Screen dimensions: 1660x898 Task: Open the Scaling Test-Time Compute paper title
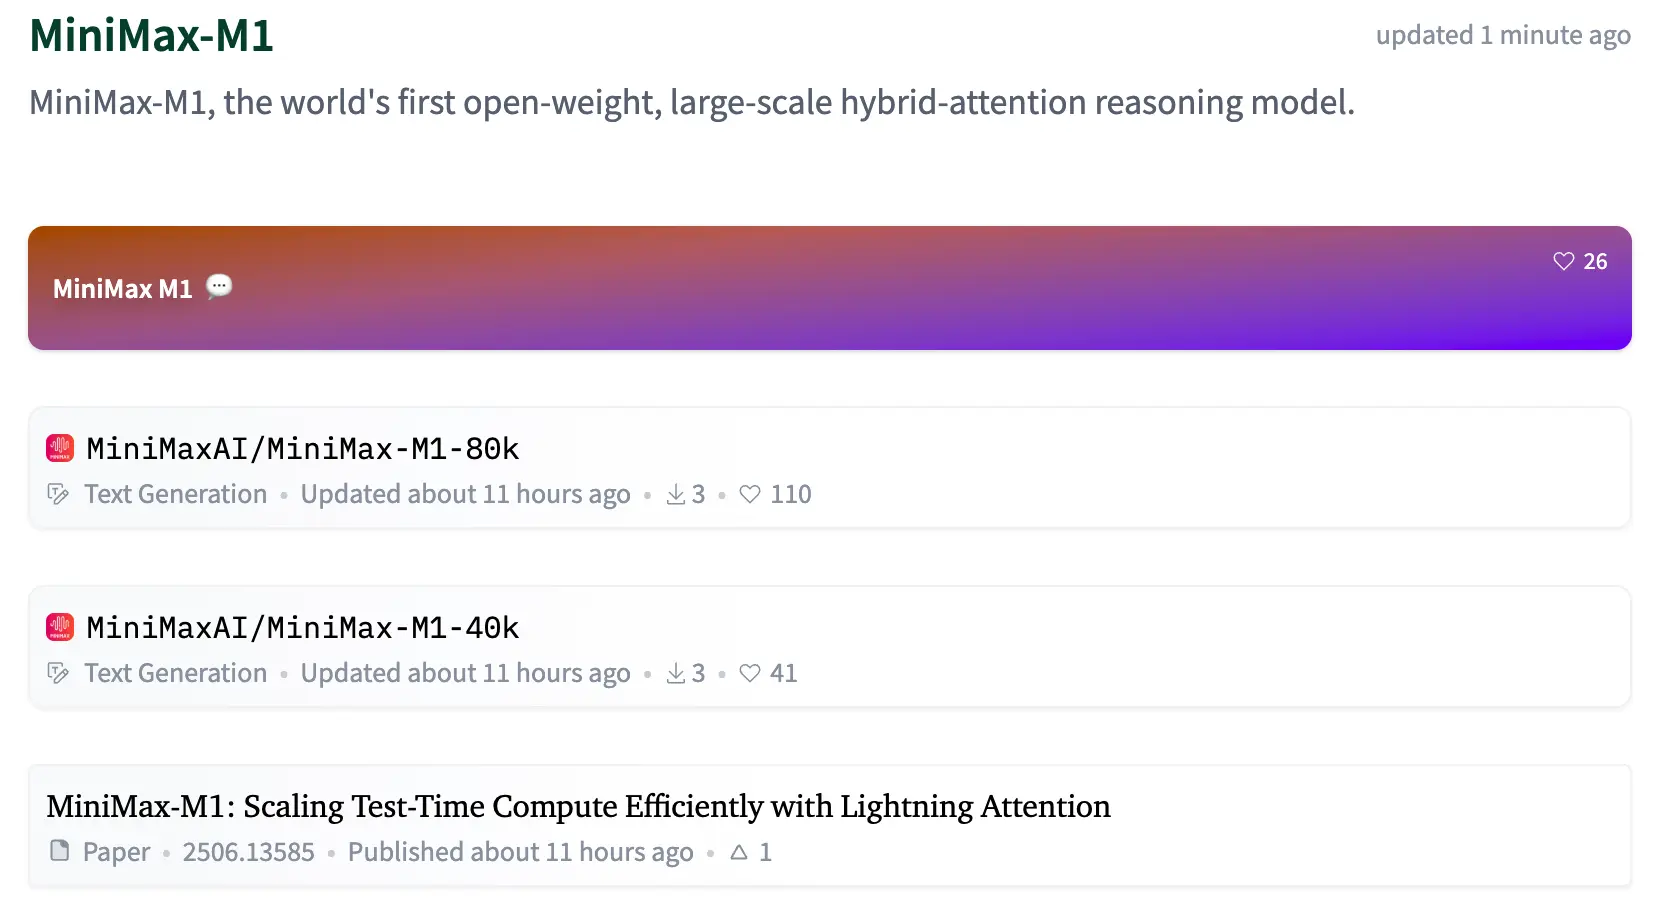578,806
